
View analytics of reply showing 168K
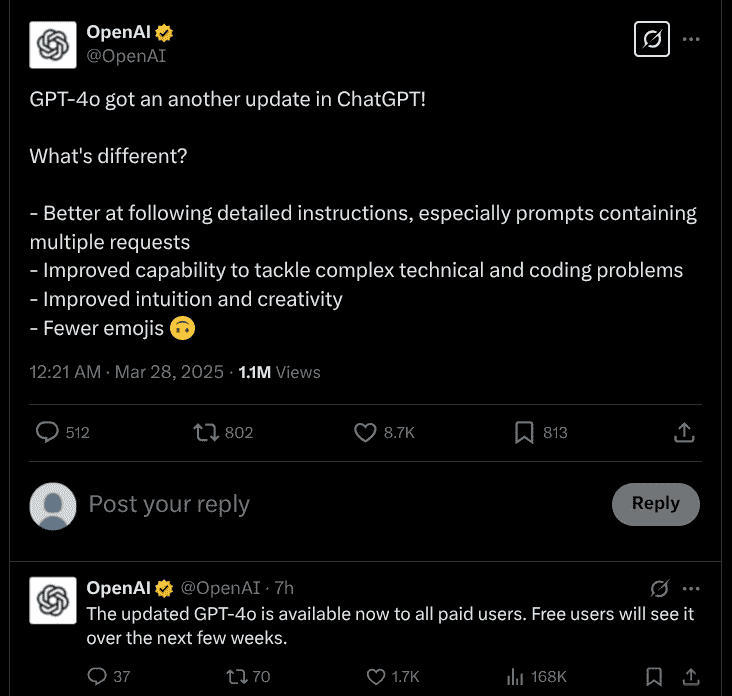pyautogui.click(x=515, y=677)
